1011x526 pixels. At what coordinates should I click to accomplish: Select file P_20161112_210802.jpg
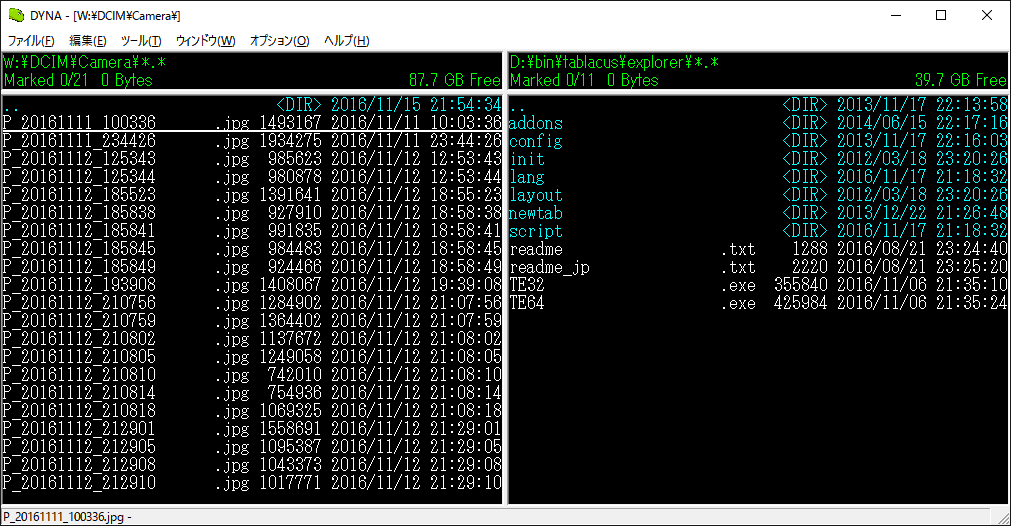[x=252, y=339]
